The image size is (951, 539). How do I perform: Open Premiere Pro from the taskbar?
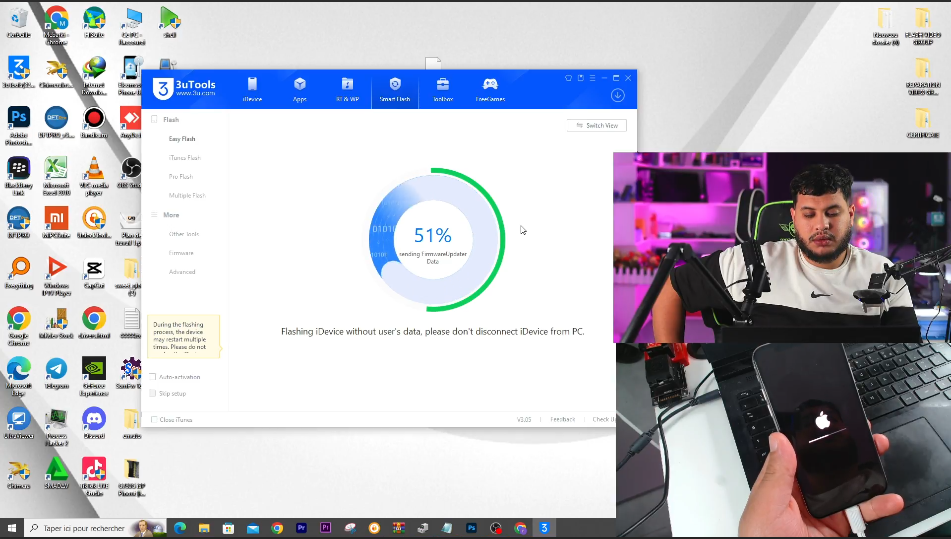tap(301, 528)
